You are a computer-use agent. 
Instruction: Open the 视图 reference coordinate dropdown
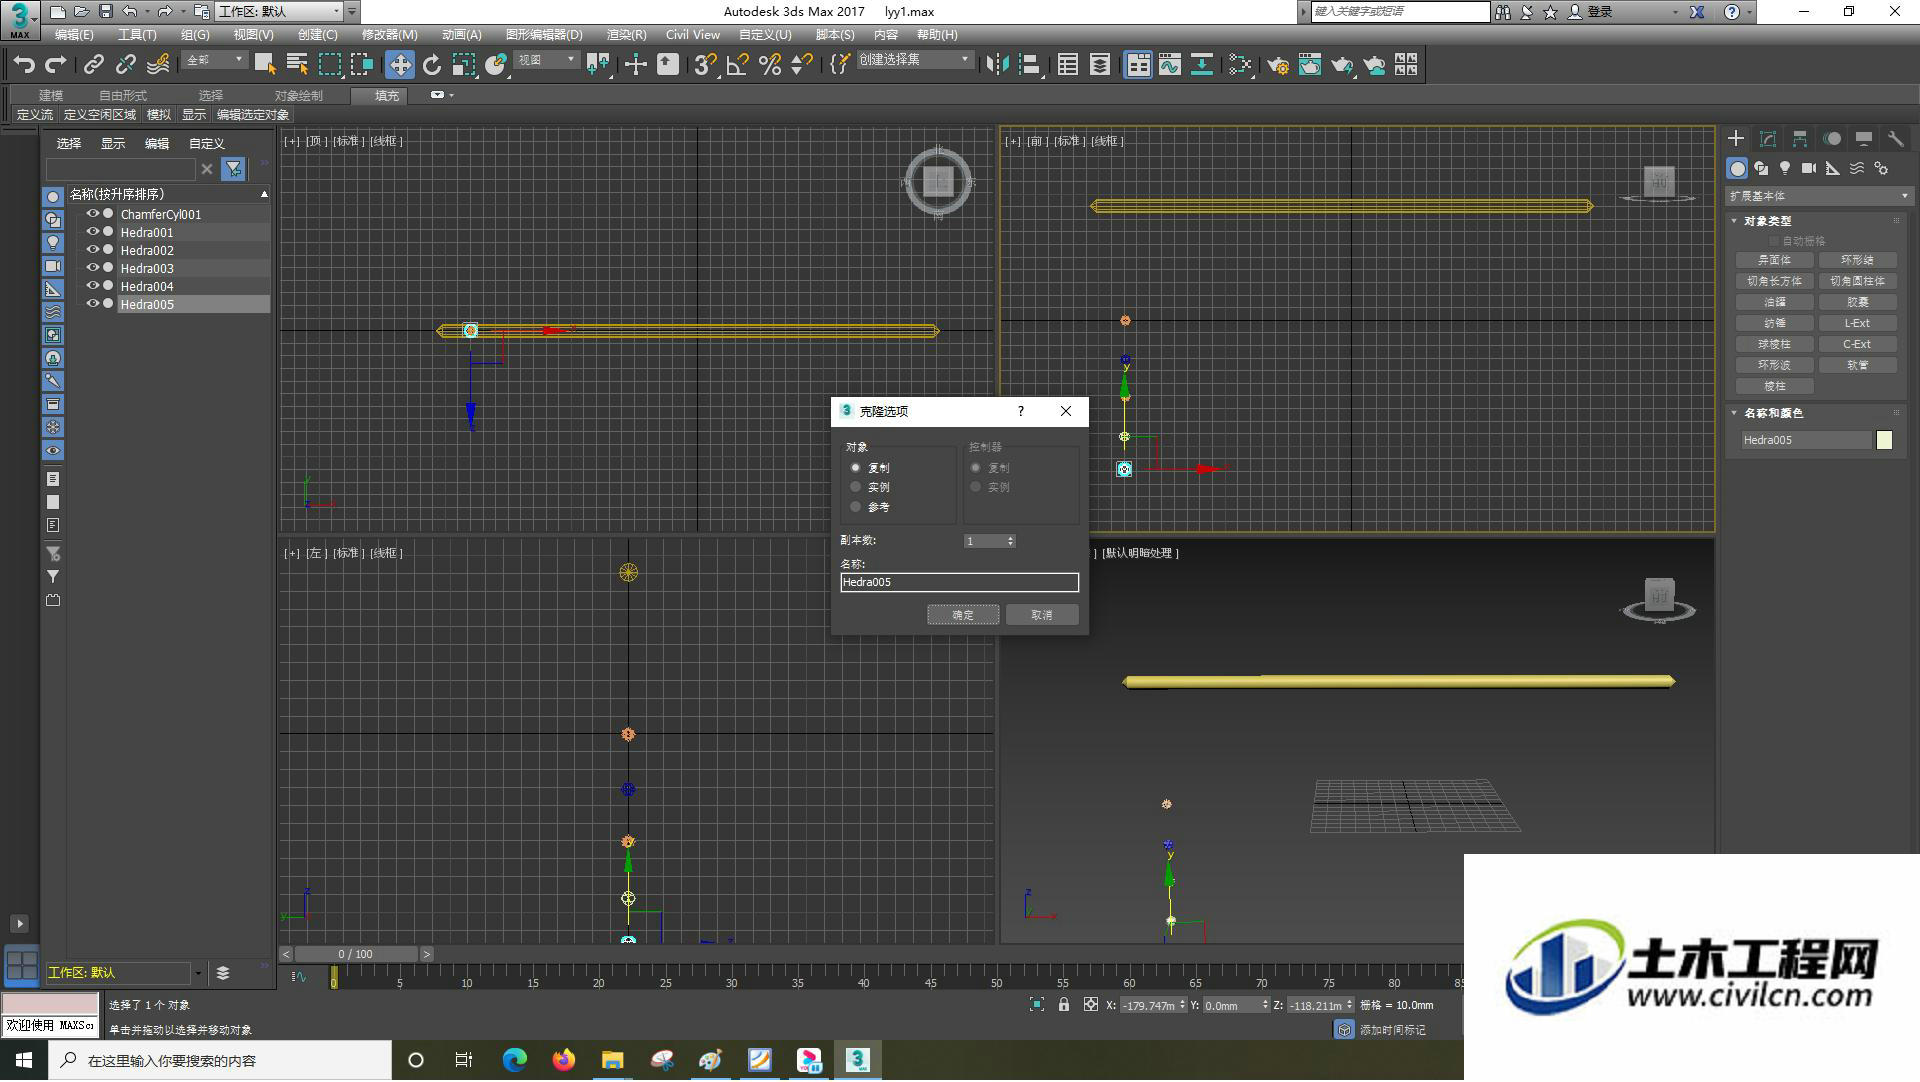tap(546, 61)
